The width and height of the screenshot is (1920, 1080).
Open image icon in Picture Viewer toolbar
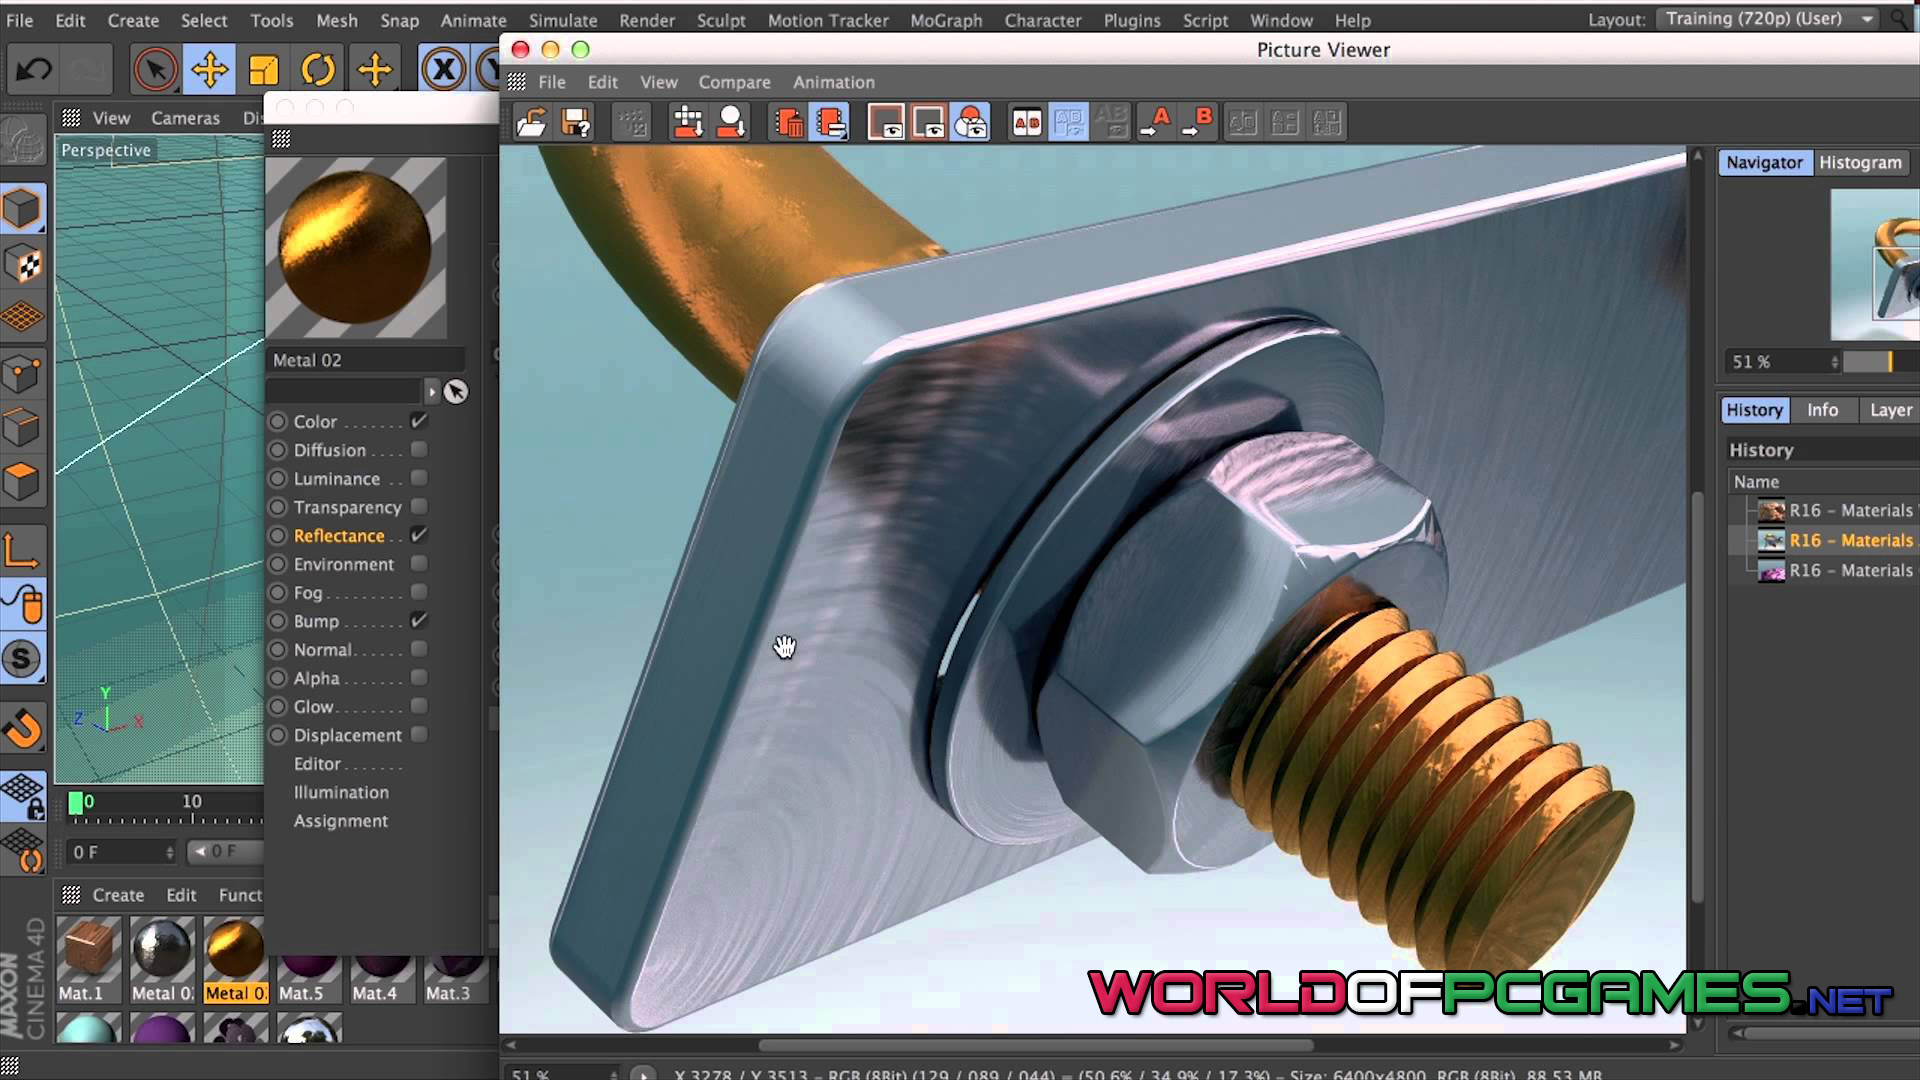[x=532, y=122]
